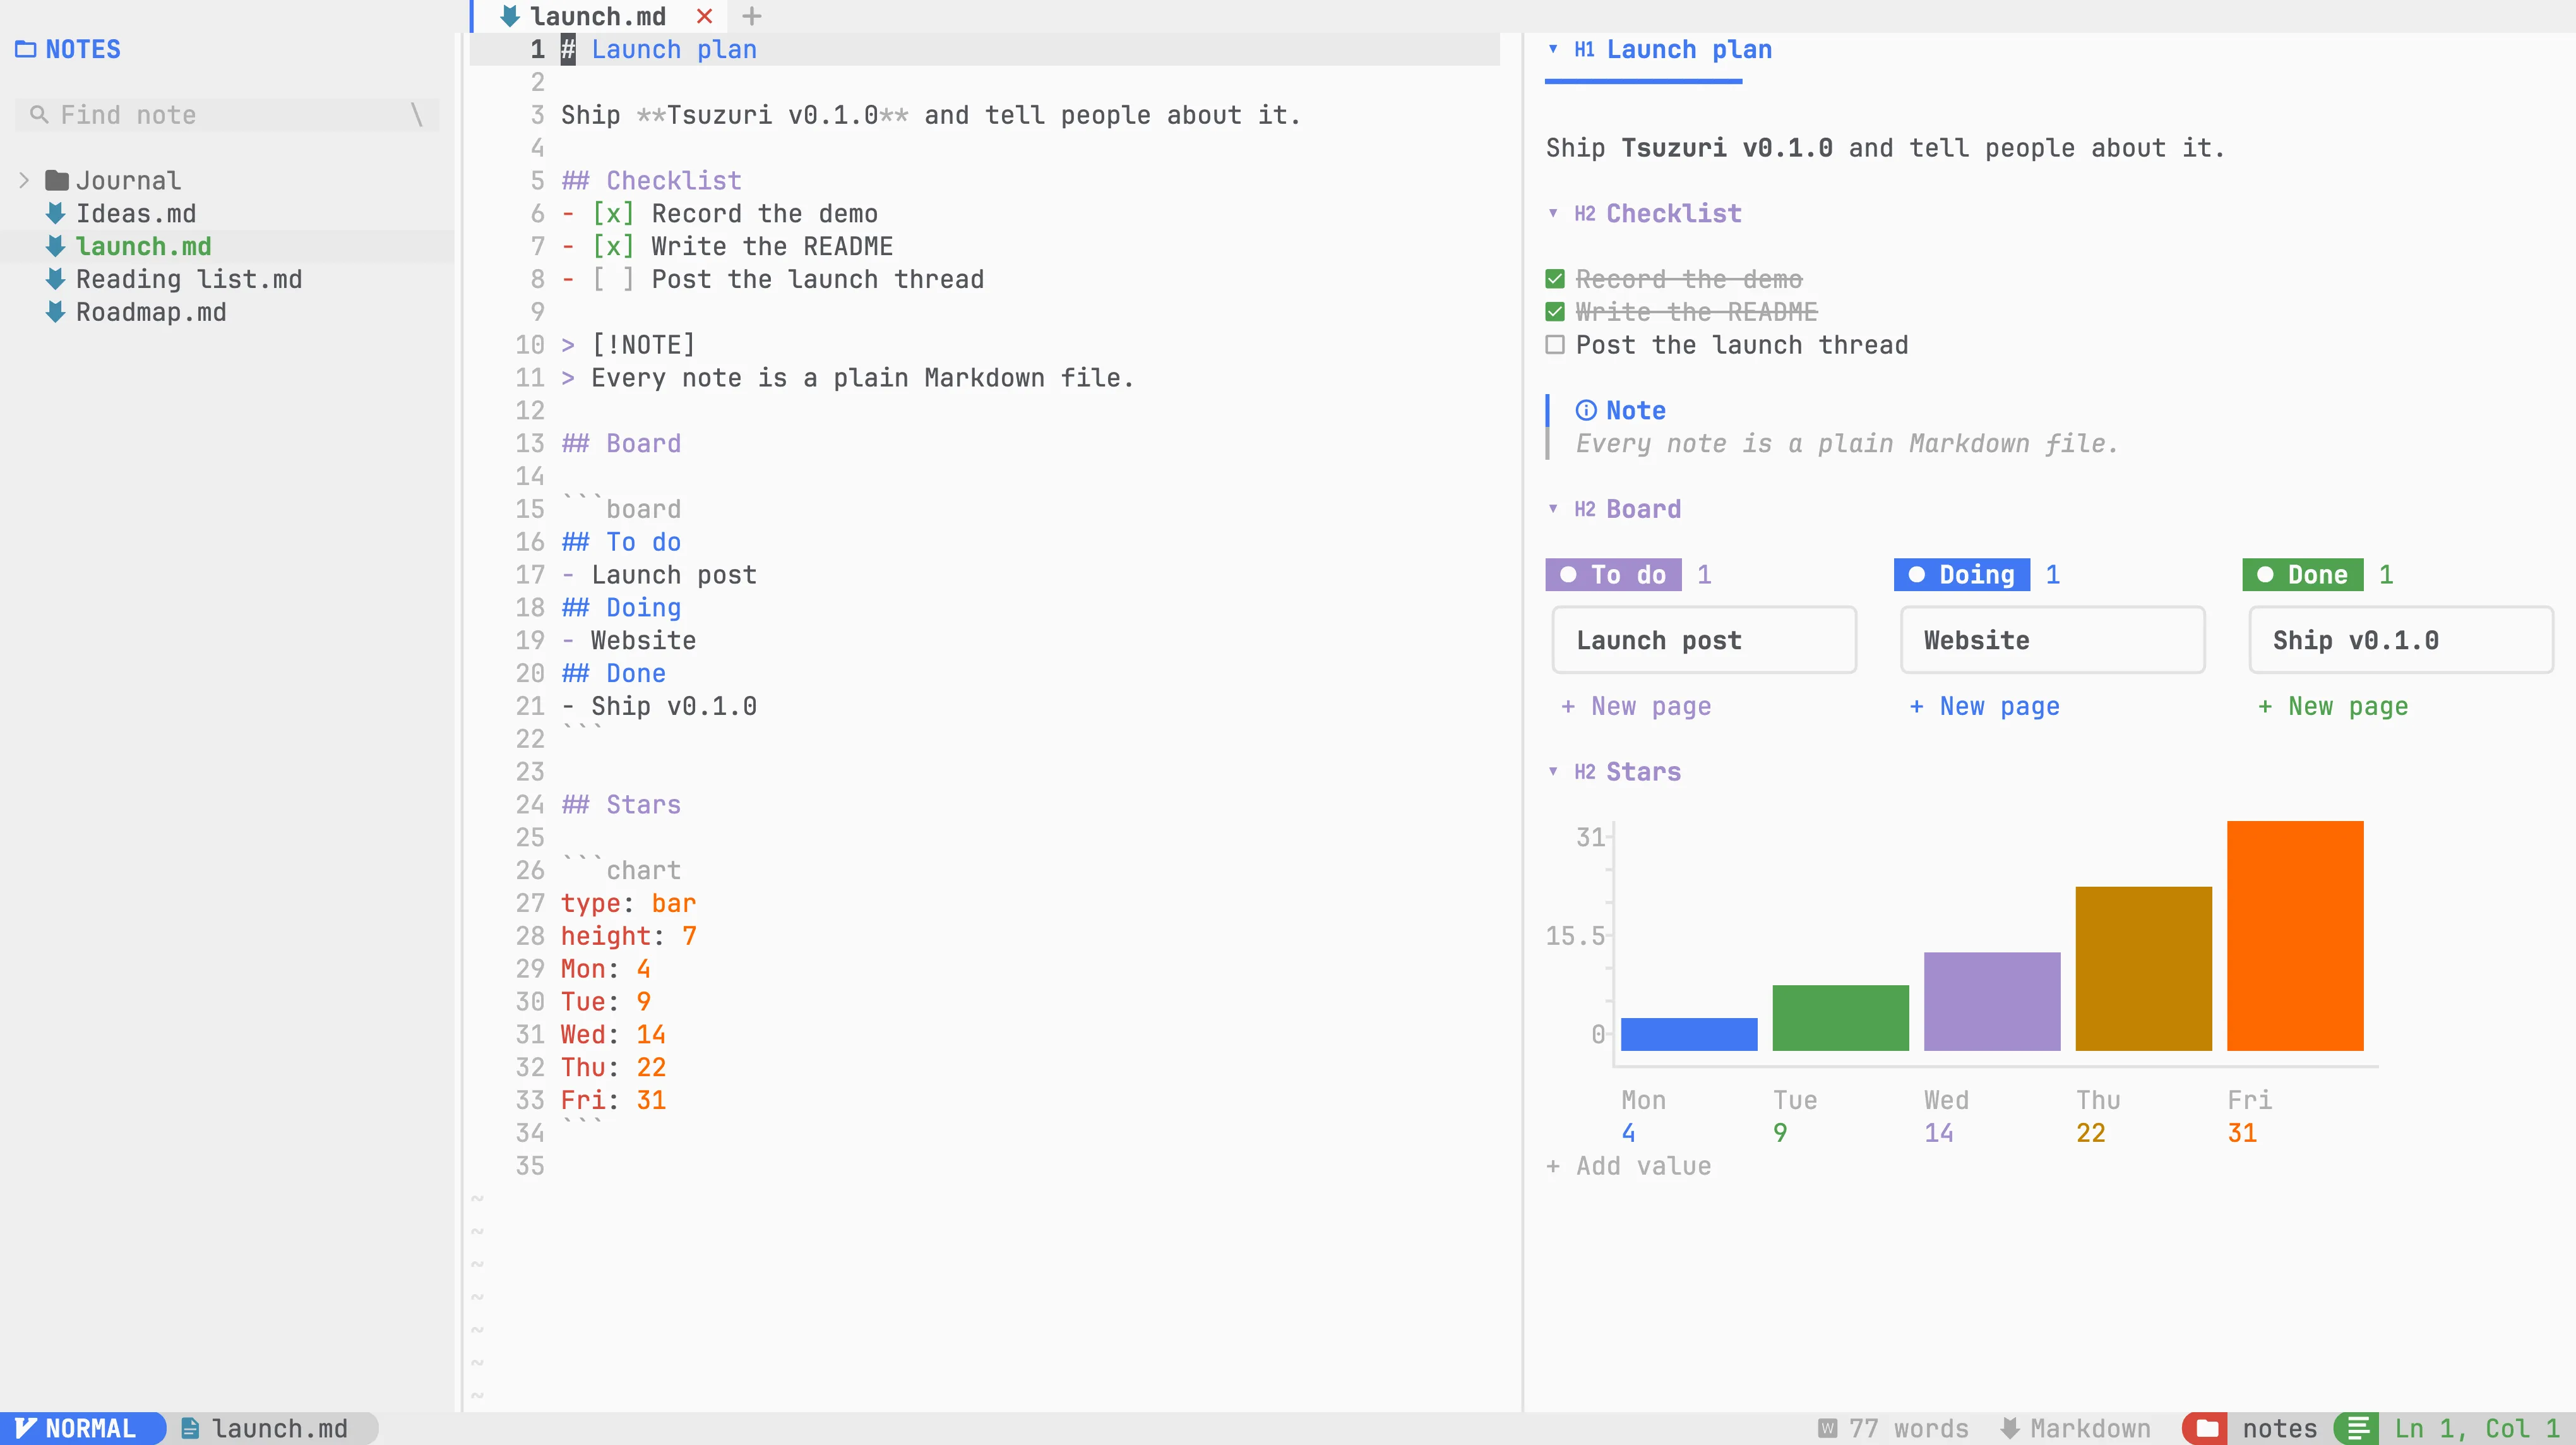Screen dimensions: 2576x1445
Task: Add a New page under To do
Action: tap(1636, 706)
